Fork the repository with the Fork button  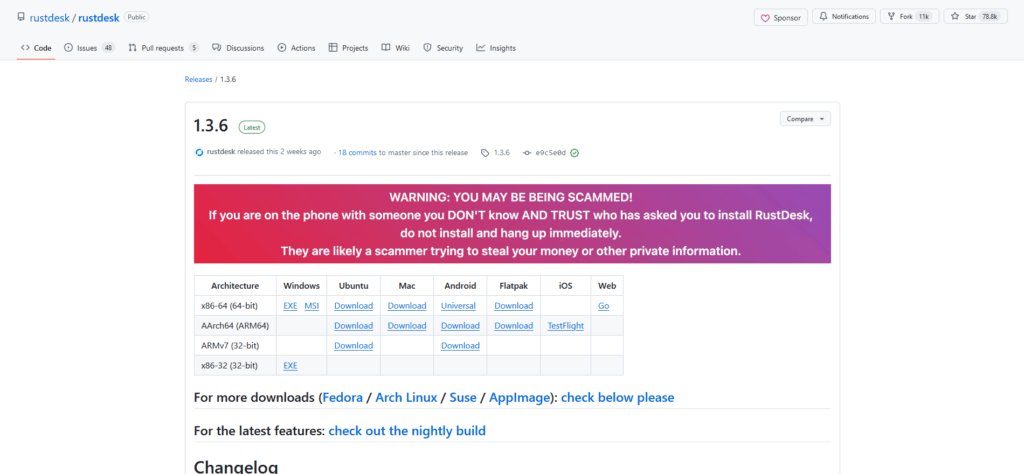pos(910,17)
